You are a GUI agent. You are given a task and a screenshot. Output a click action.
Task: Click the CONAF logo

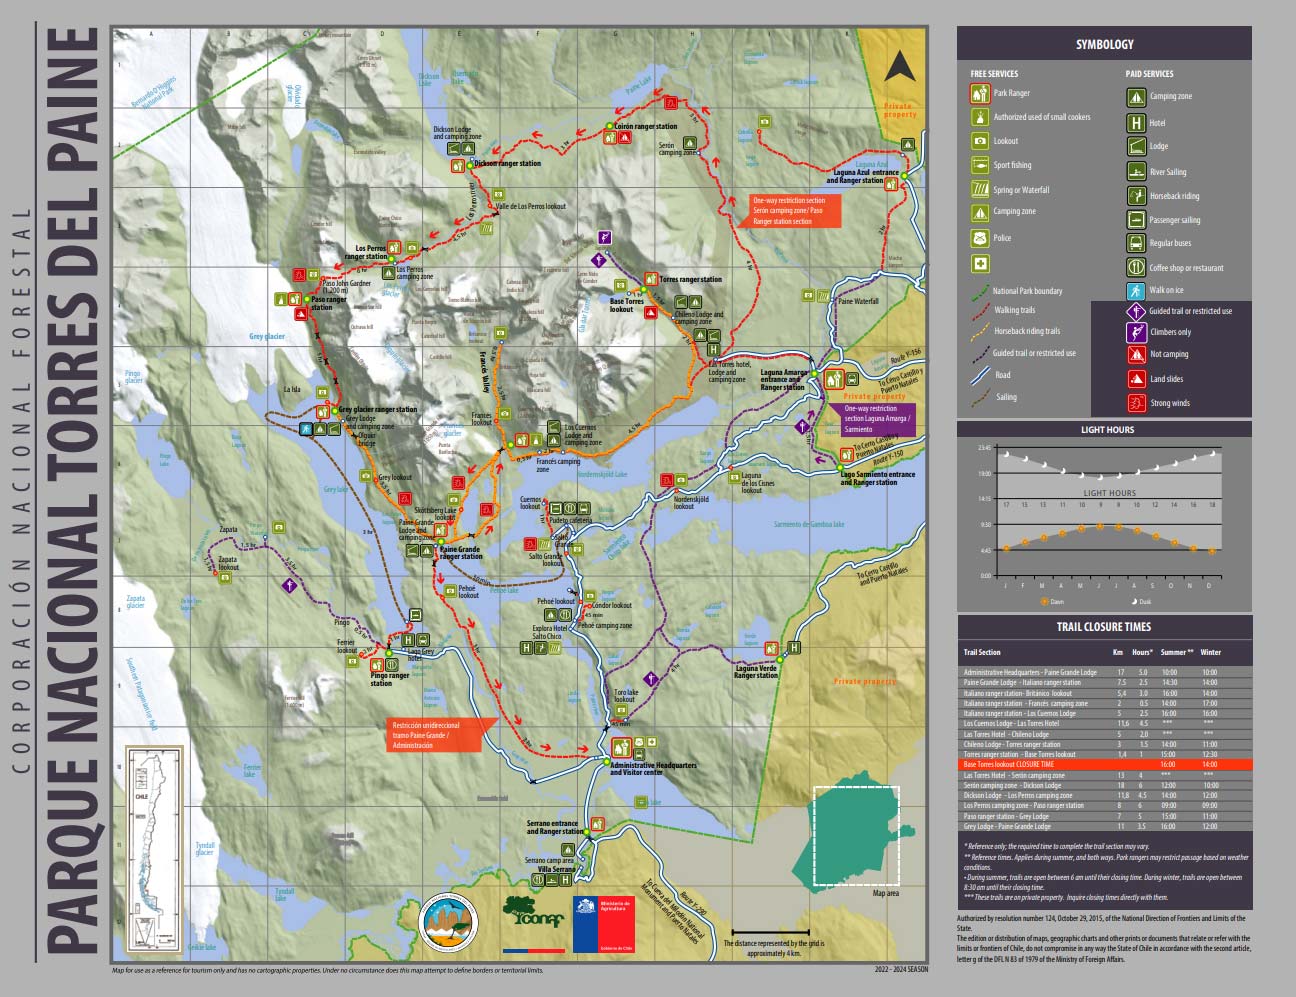(x=532, y=922)
